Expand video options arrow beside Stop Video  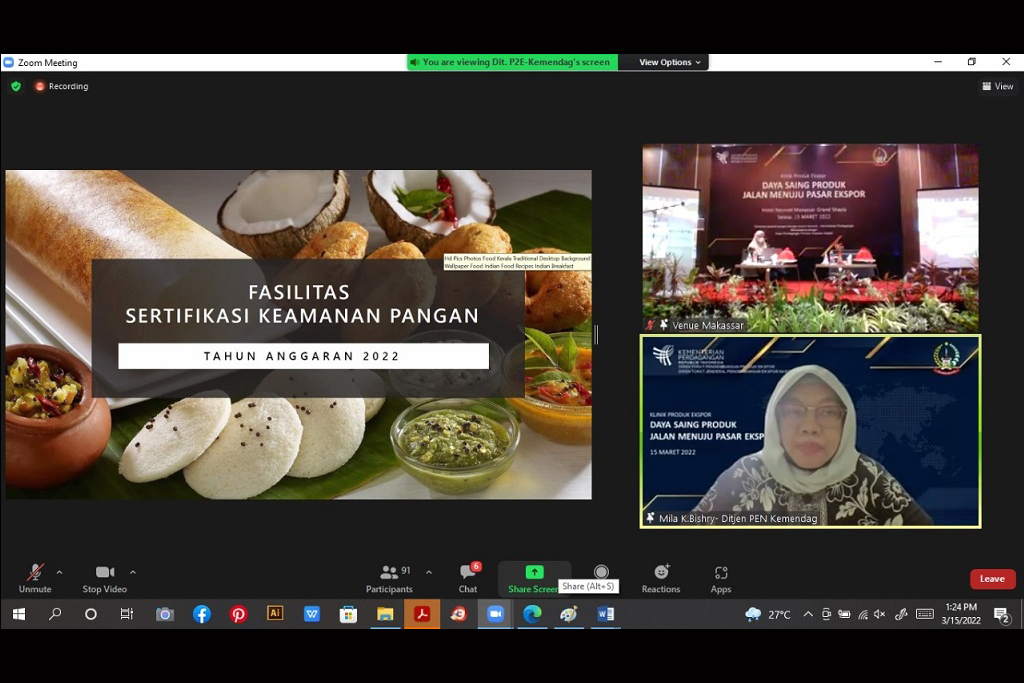pos(133,573)
